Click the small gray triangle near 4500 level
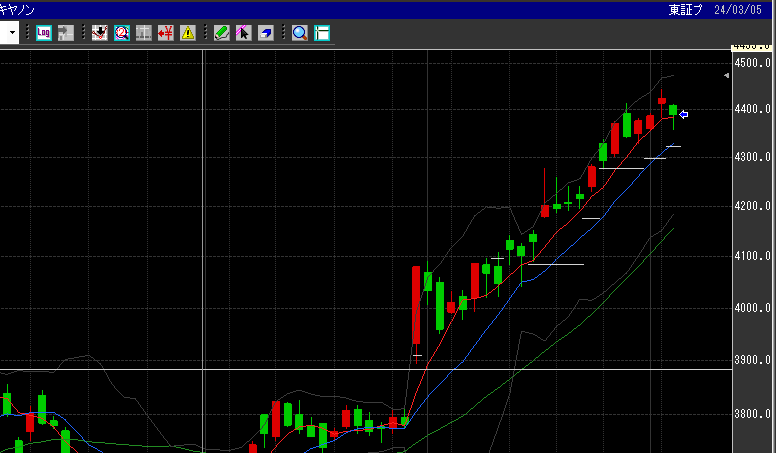The width and height of the screenshot is (776, 453). (x=727, y=76)
